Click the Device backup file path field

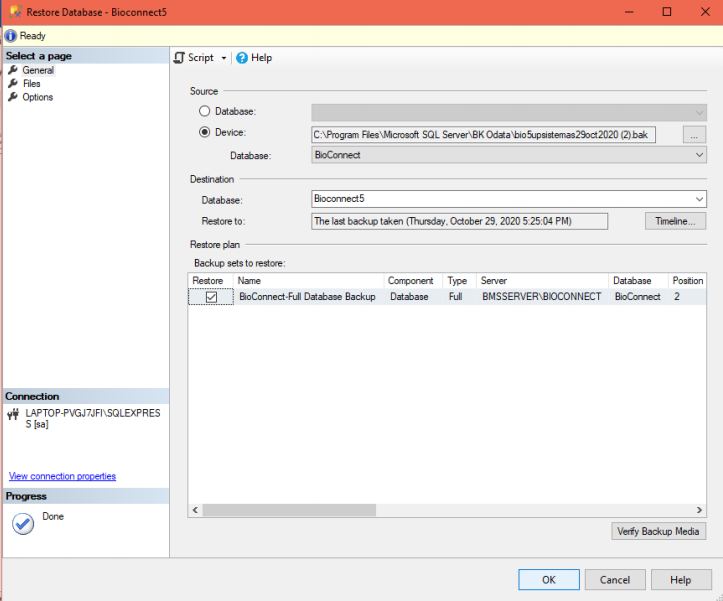[483, 135]
